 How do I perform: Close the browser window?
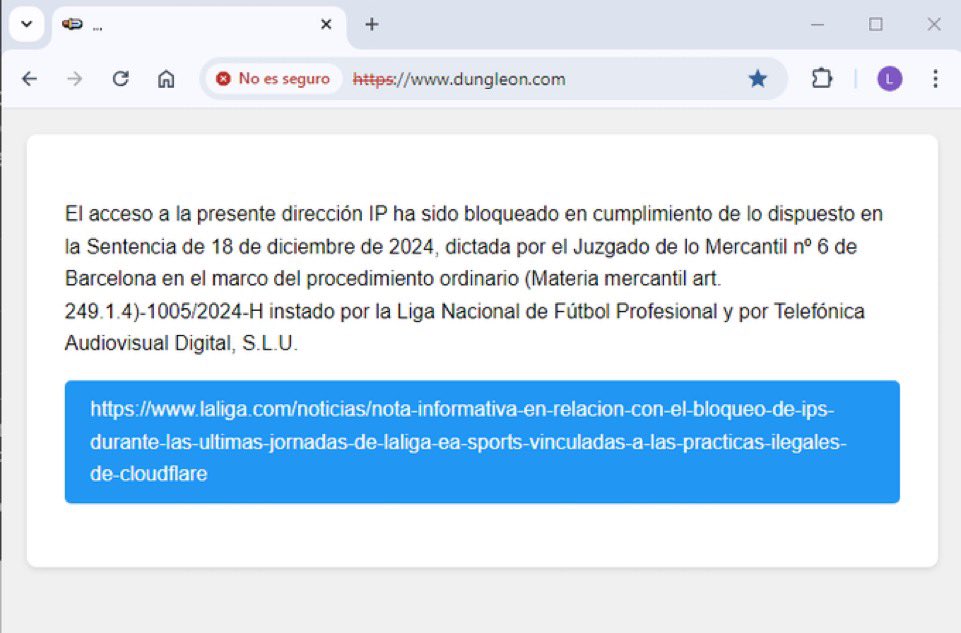934,25
